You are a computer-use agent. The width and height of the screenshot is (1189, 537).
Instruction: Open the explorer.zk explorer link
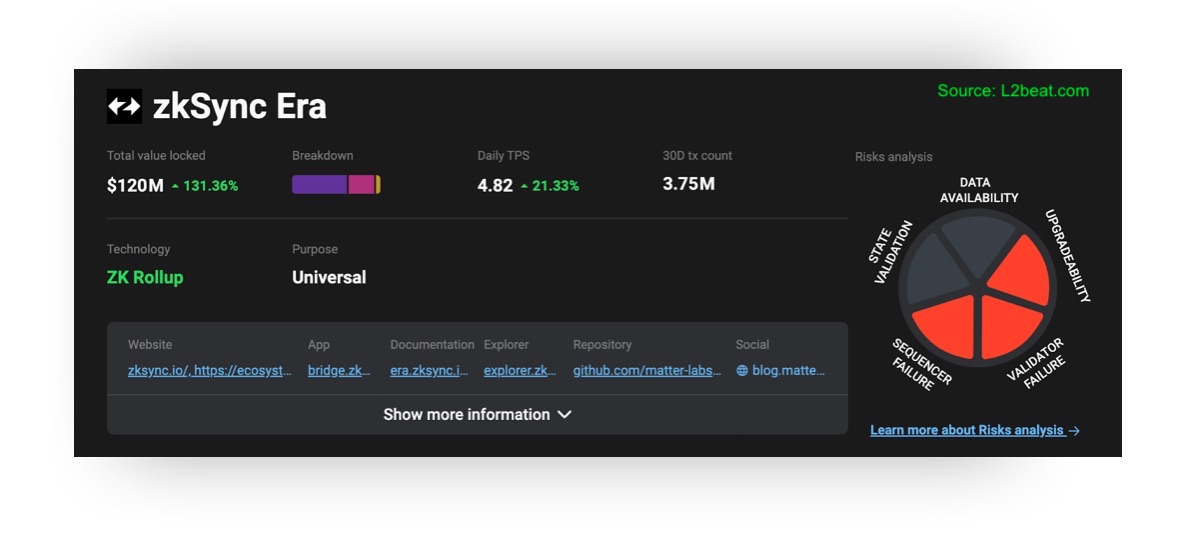click(x=519, y=371)
